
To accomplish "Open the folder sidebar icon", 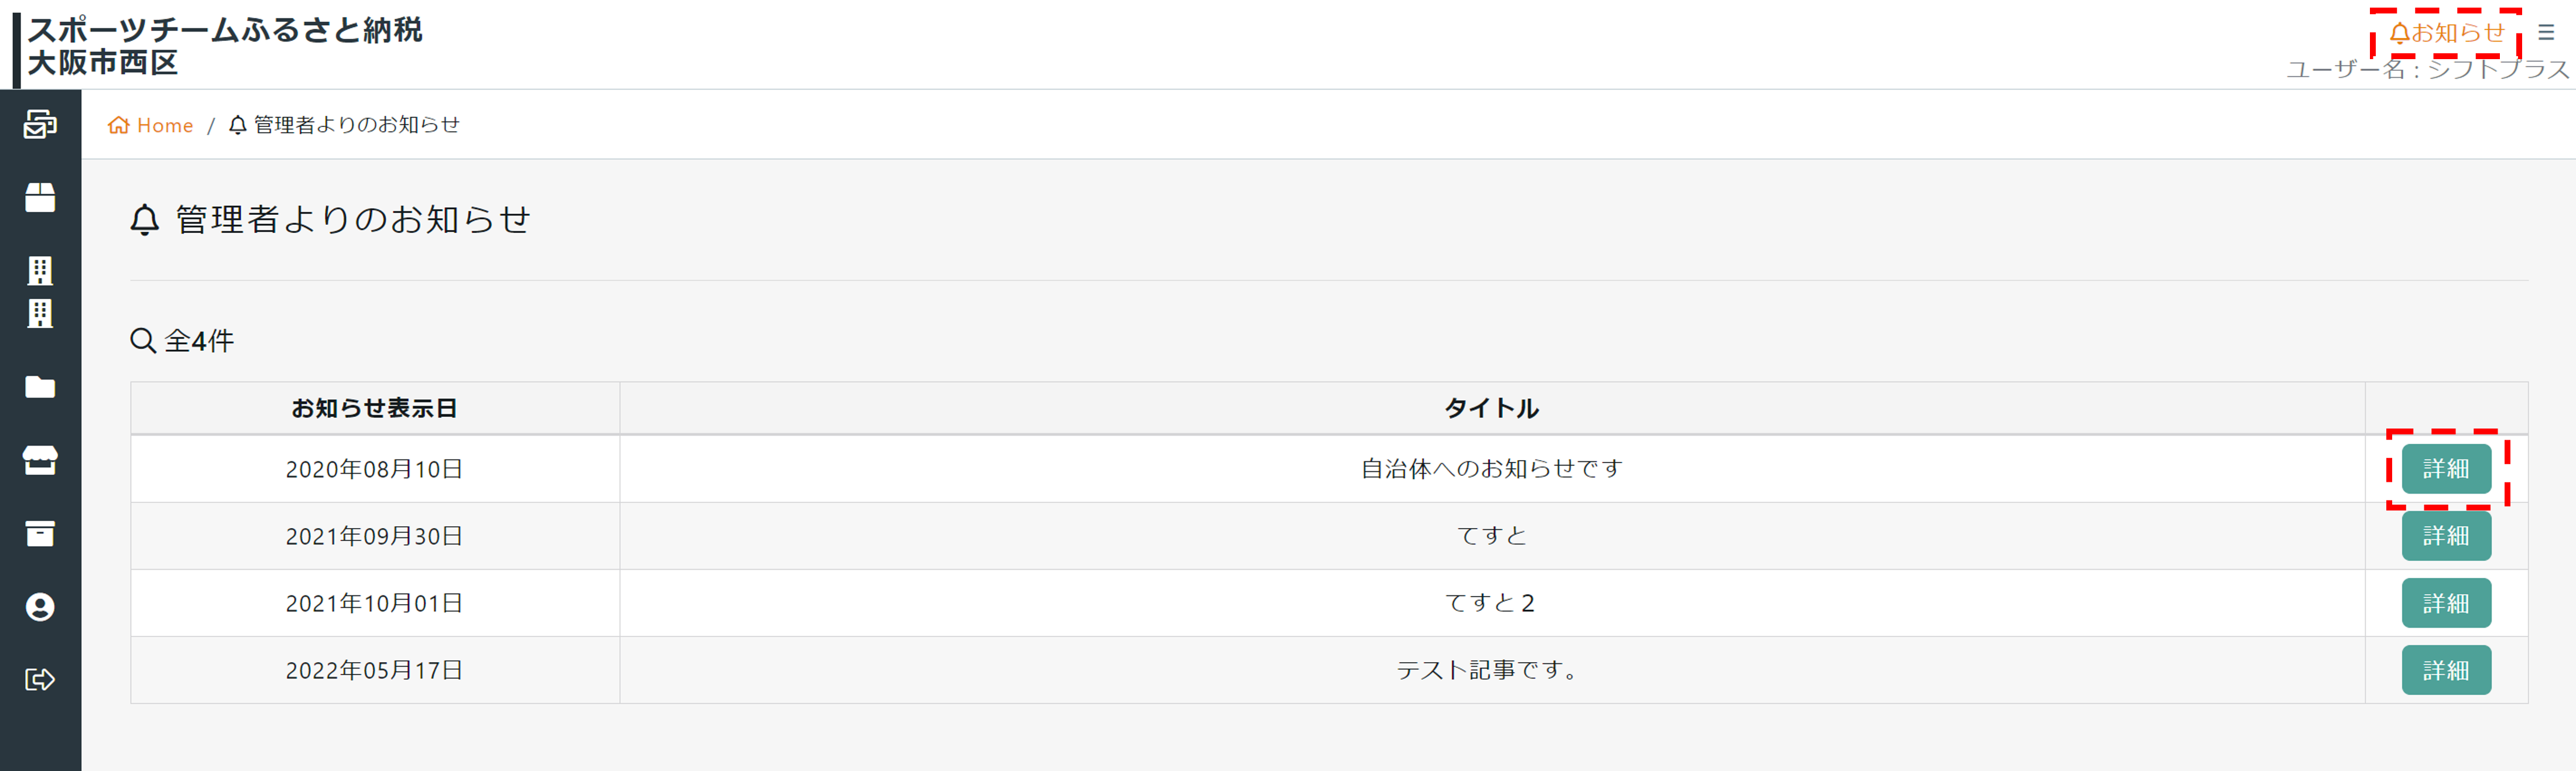I will [40, 387].
